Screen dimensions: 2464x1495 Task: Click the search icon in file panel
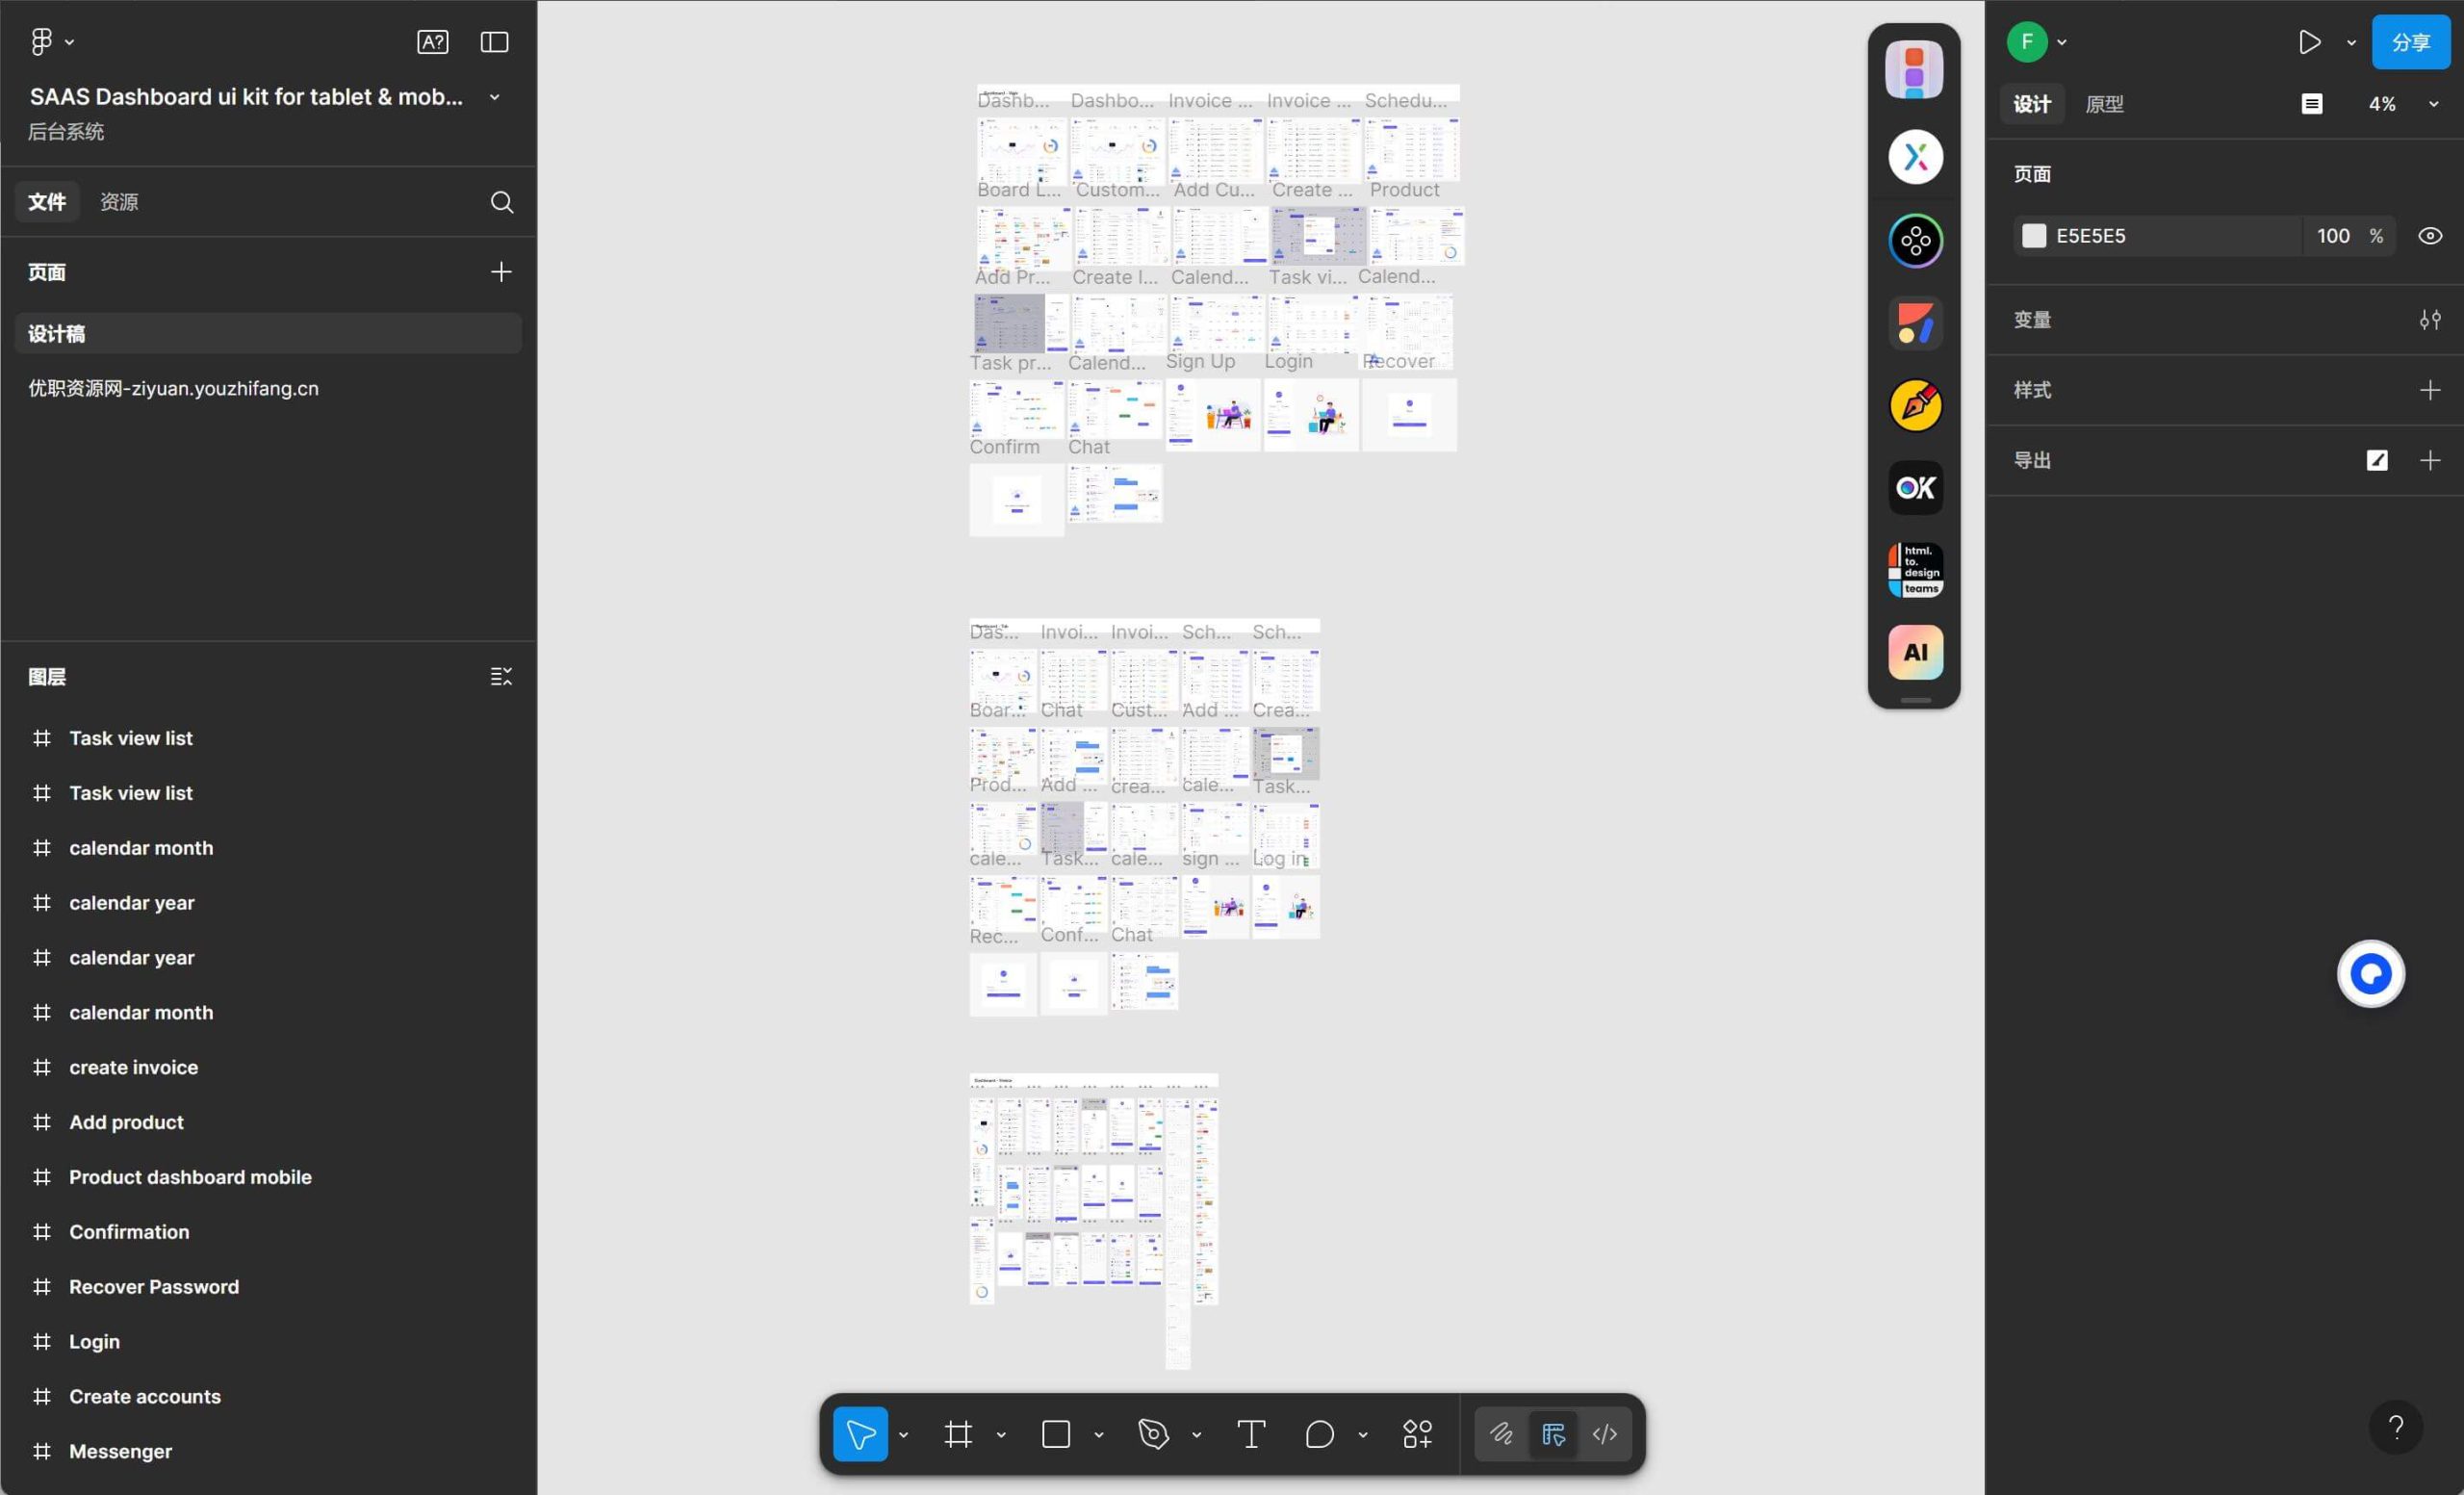coord(502,202)
